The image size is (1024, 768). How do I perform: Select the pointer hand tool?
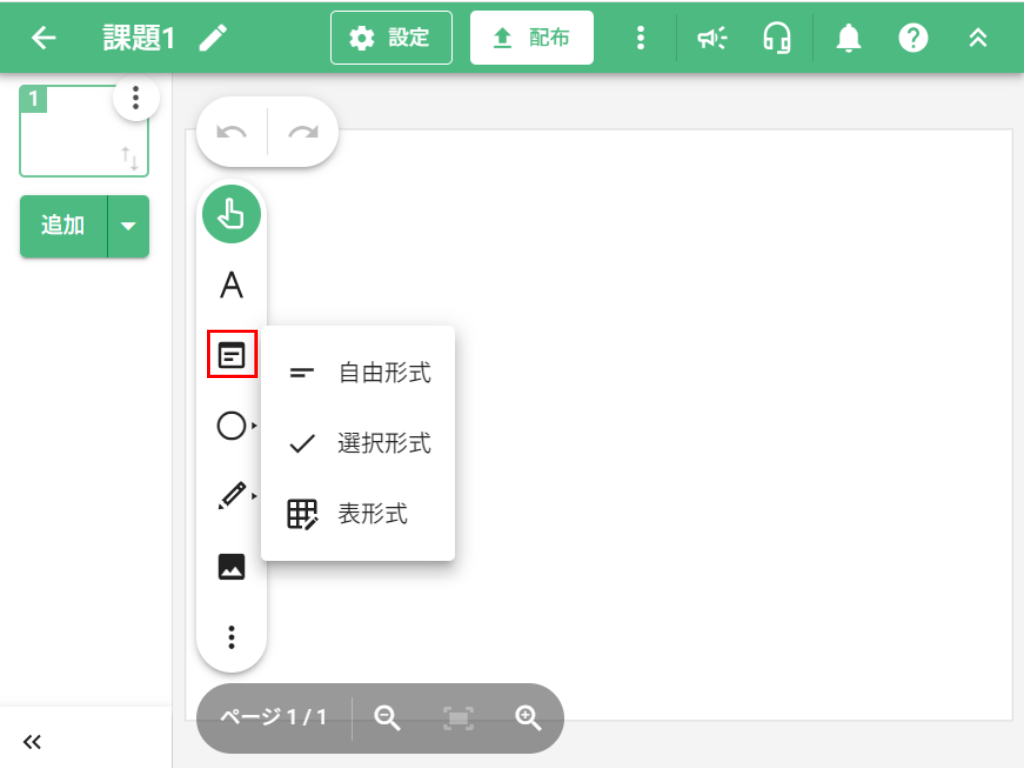[x=231, y=214]
